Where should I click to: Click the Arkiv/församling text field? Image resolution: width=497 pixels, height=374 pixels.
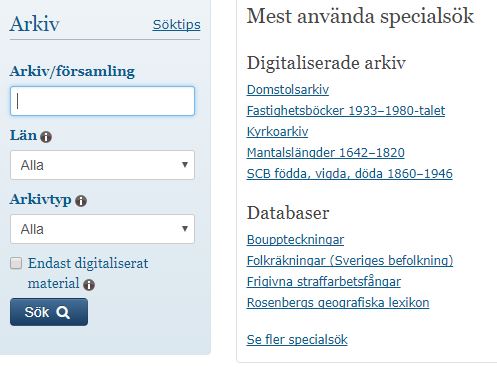click(x=102, y=101)
